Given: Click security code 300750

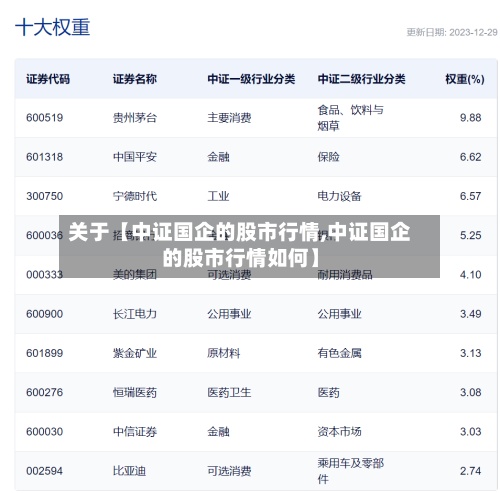Looking at the screenshot, I should coord(45,196).
